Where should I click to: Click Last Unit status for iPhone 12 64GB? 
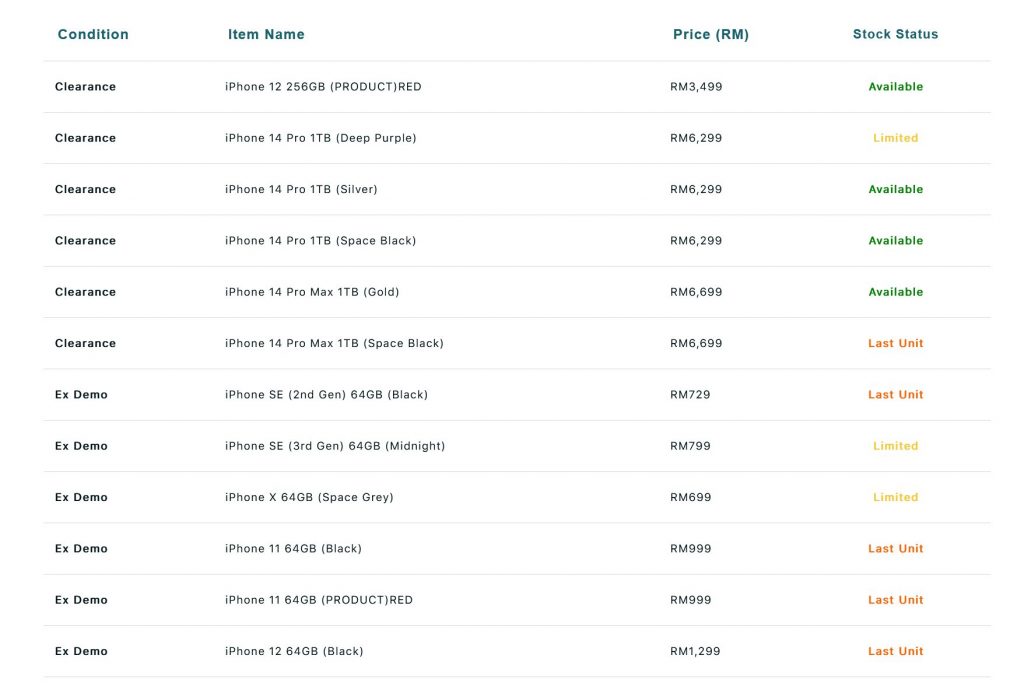pyautogui.click(x=895, y=651)
